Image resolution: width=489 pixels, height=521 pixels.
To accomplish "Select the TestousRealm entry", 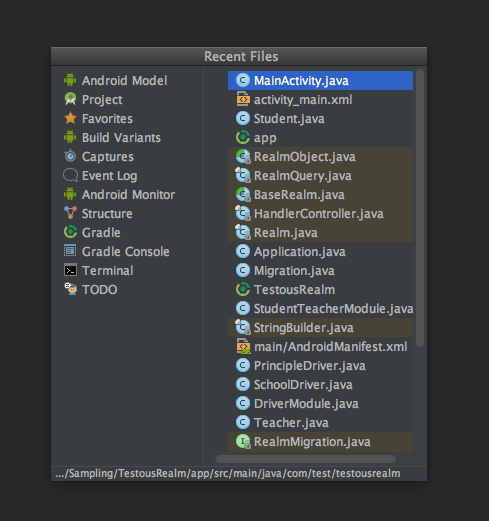I will (x=320, y=289).
